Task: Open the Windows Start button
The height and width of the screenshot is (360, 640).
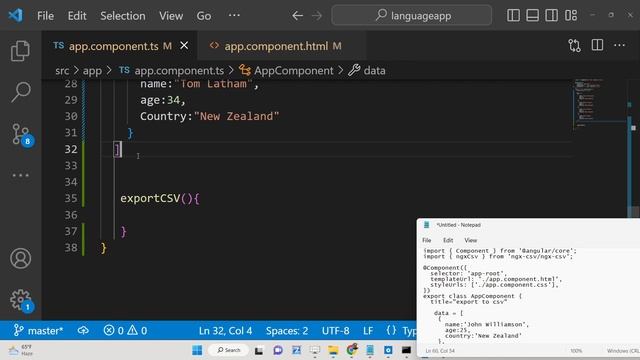Action: click(x=197, y=350)
